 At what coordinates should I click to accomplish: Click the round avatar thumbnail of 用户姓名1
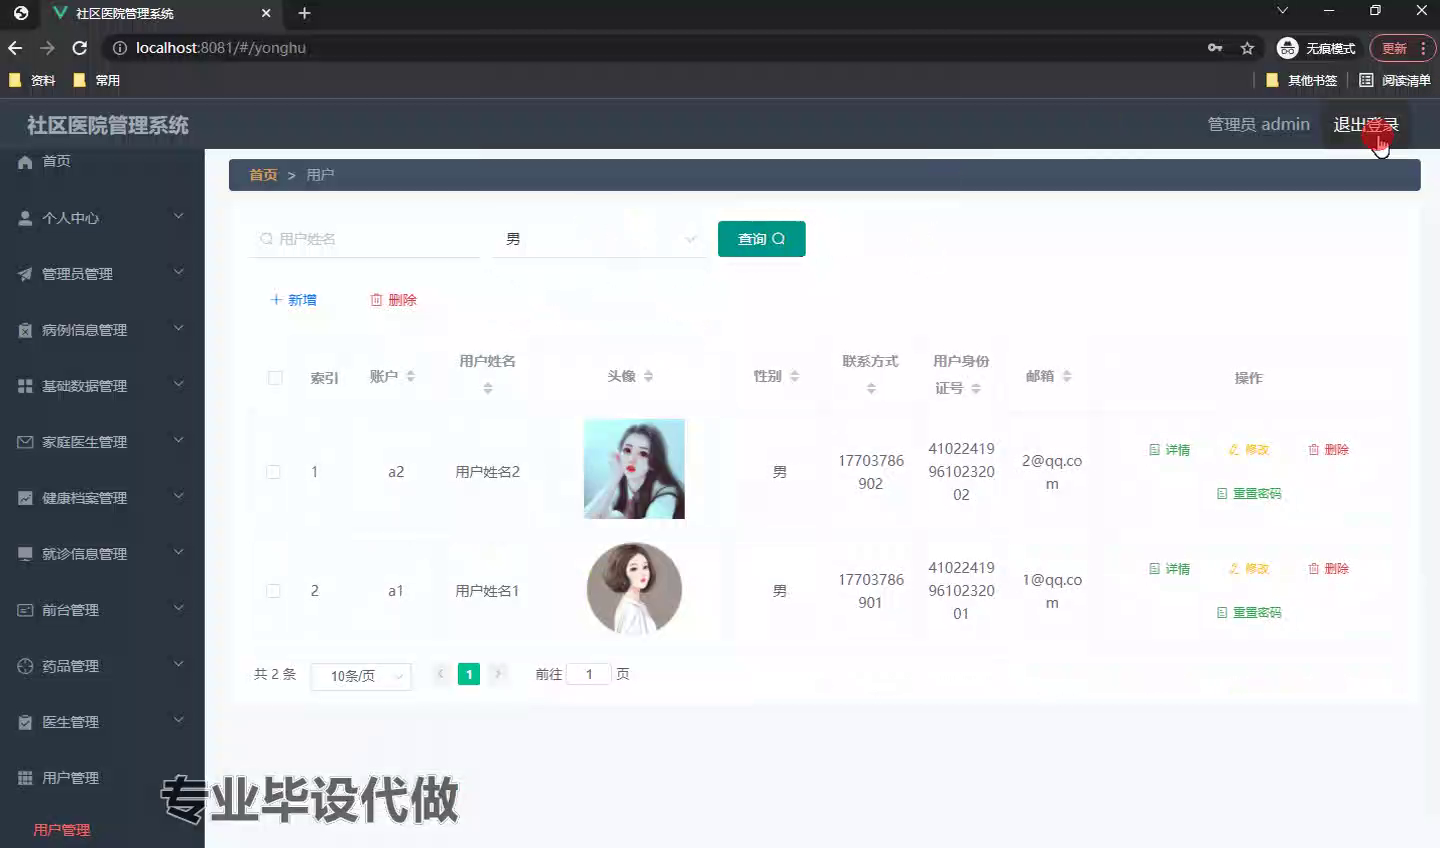pyautogui.click(x=634, y=589)
